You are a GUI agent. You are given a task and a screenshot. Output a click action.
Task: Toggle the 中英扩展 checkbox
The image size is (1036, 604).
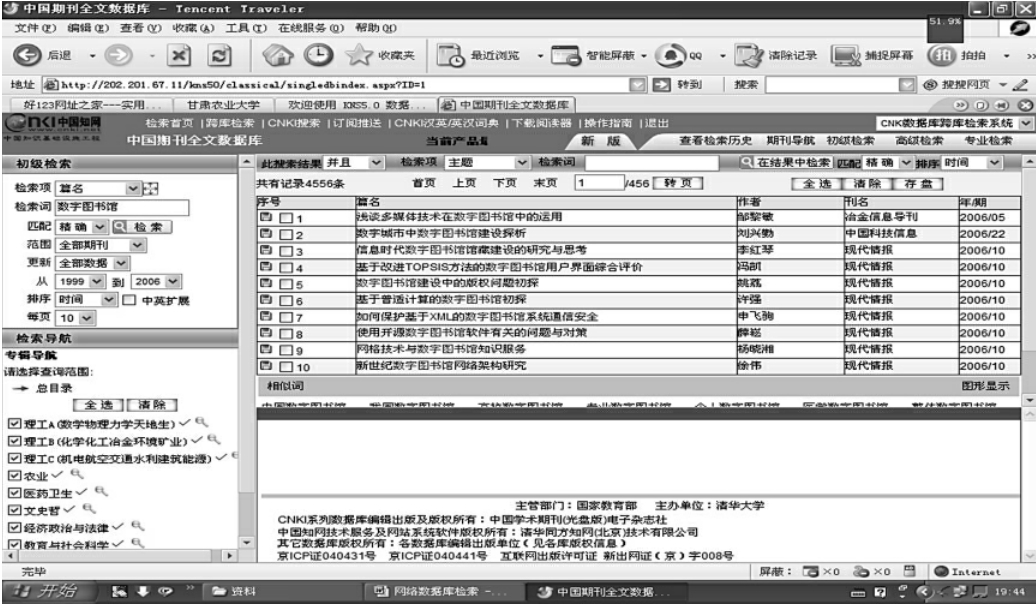pyautogui.click(x=130, y=300)
